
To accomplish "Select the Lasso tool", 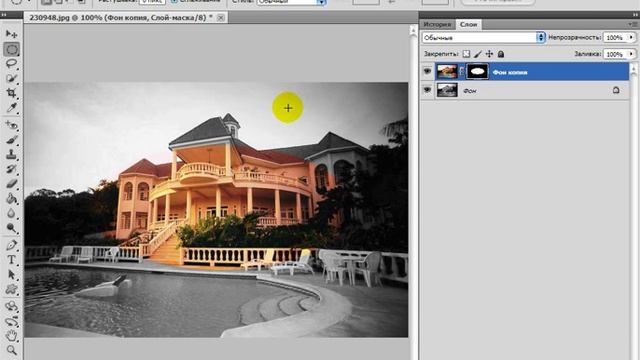I will coord(11,64).
